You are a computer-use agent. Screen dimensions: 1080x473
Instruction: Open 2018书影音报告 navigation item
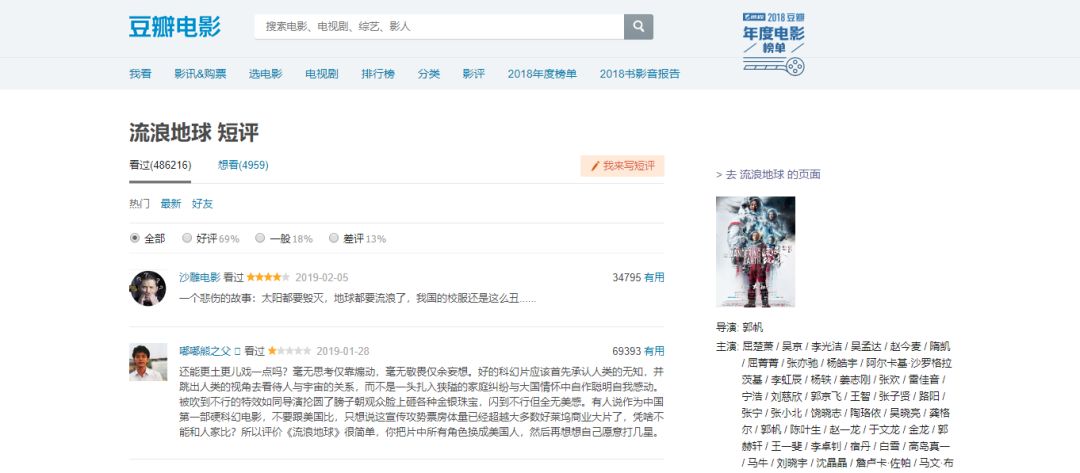[639, 74]
